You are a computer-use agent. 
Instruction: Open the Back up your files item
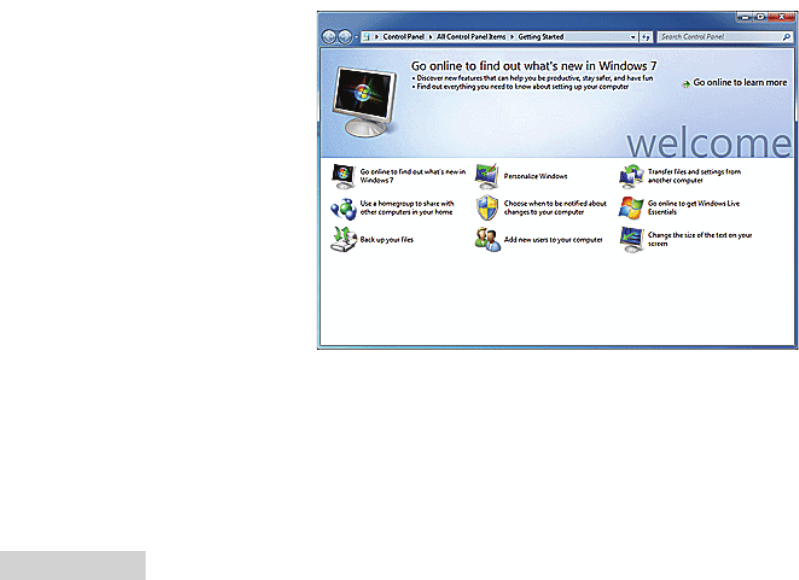pos(387,240)
